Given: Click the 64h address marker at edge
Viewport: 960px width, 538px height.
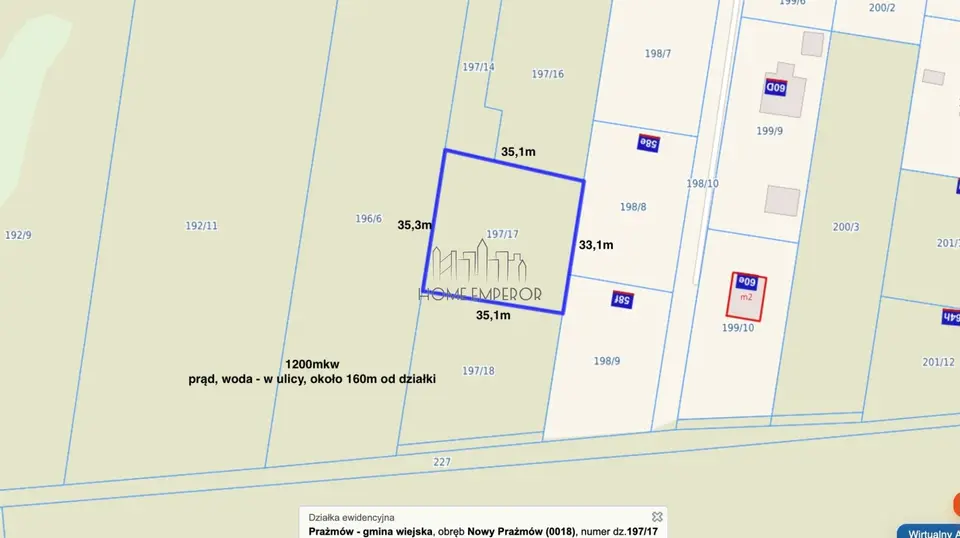Looking at the screenshot, I should [x=951, y=316].
